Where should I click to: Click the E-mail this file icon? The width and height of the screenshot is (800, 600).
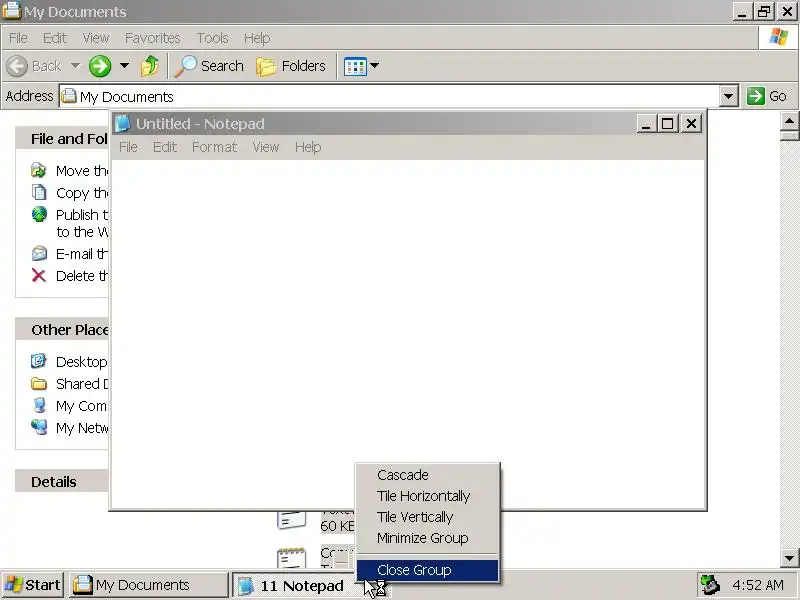pos(39,254)
